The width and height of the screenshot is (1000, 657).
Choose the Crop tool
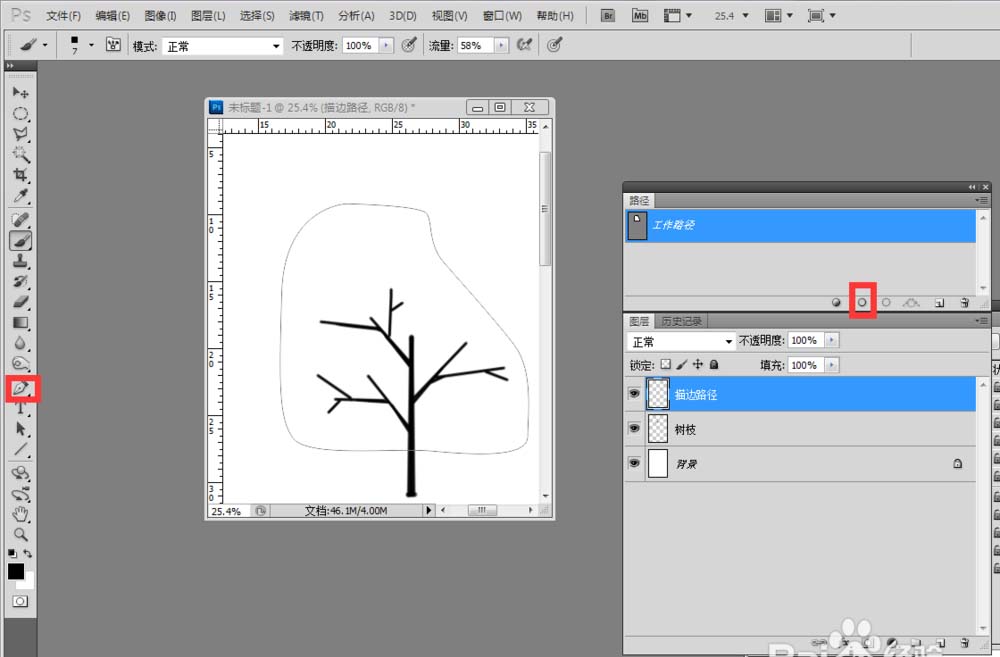click(x=20, y=176)
